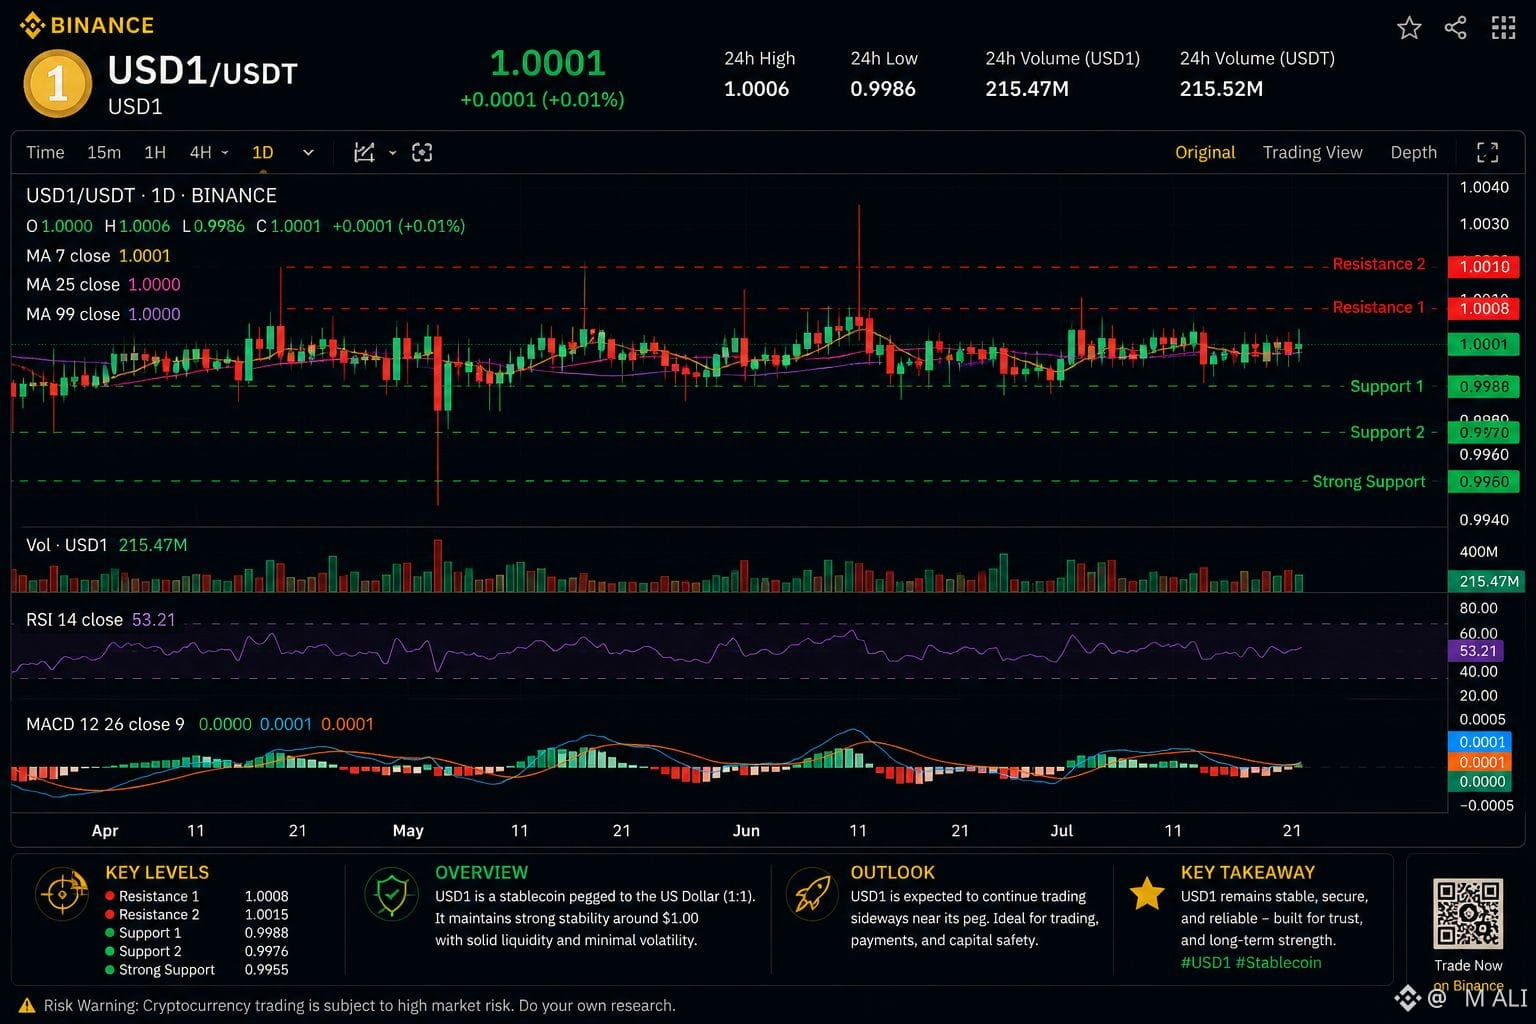Viewport: 1536px width, 1024px height.
Task: Click the Resistance 1 label on the chart line
Action: 1378,307
